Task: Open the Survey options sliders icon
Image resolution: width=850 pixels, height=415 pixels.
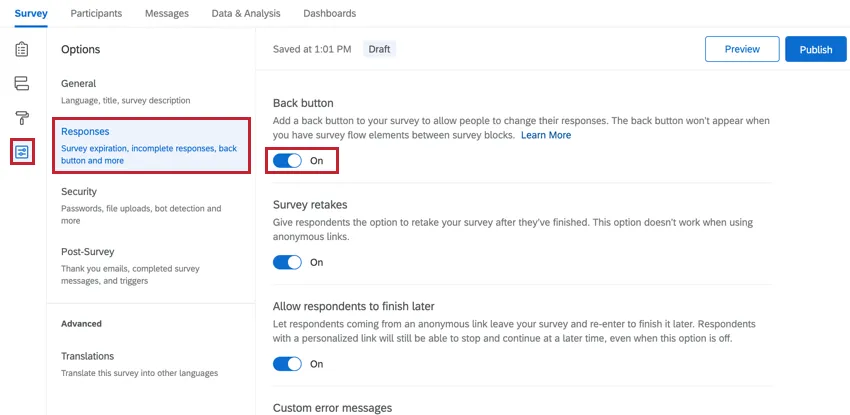Action: pyautogui.click(x=22, y=152)
